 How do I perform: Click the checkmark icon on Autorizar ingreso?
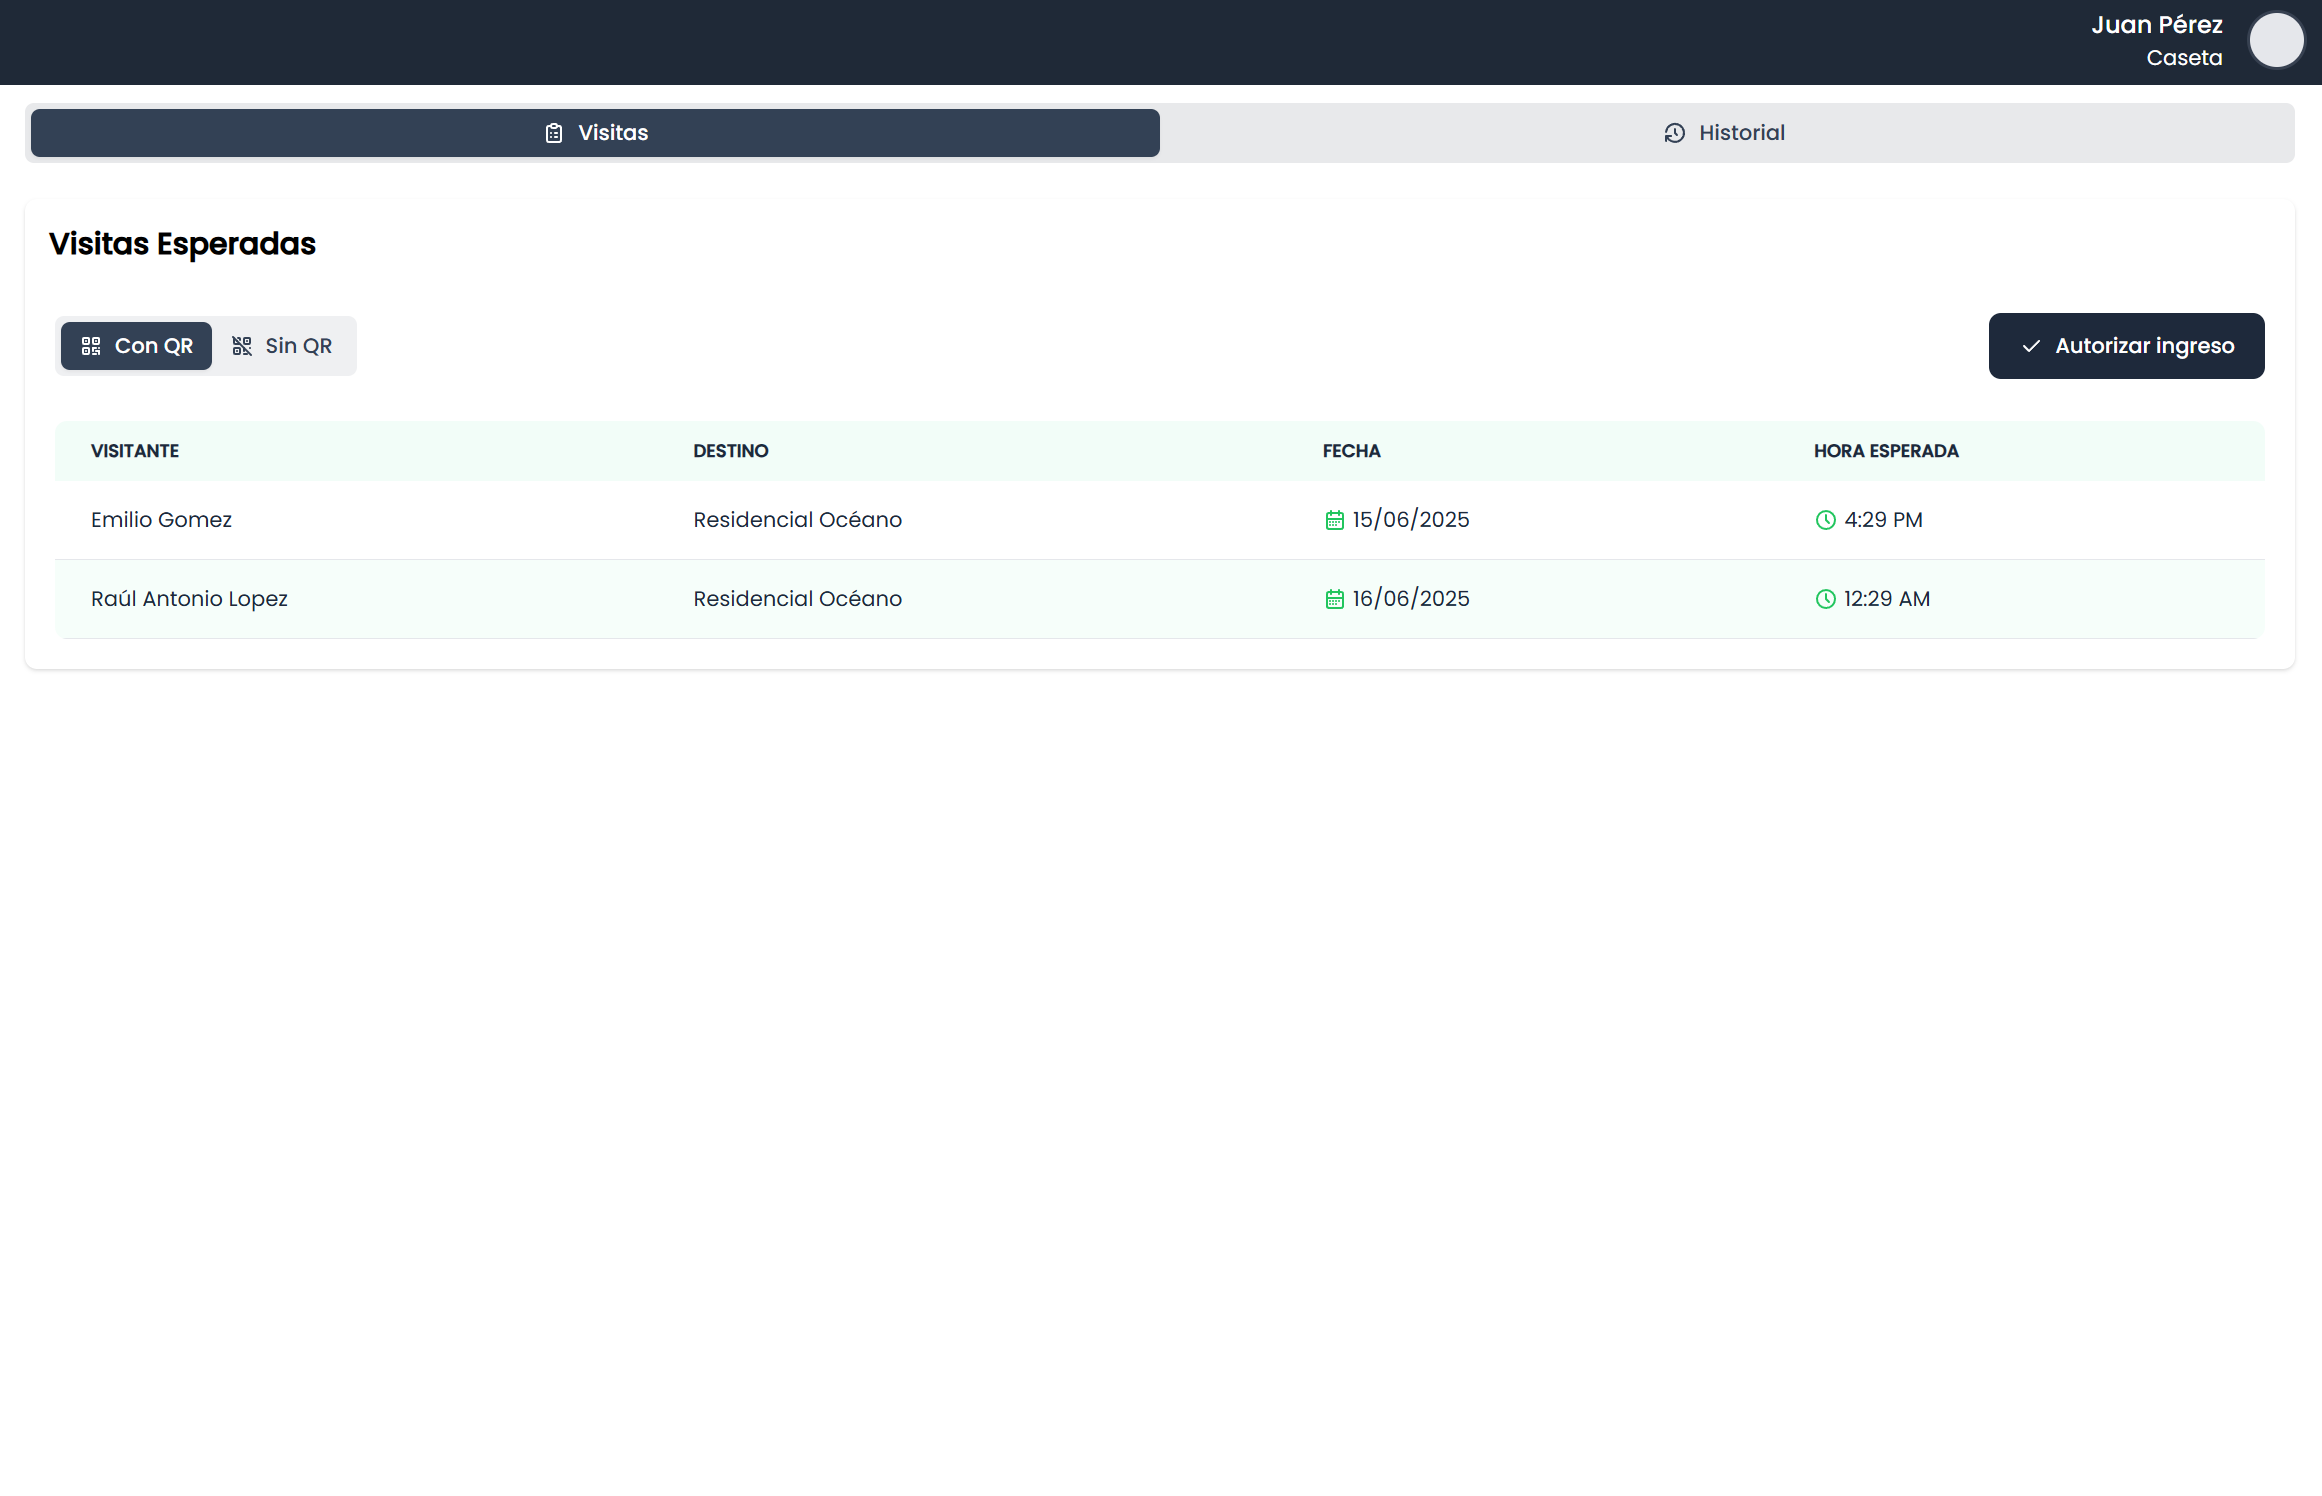(x=2031, y=346)
